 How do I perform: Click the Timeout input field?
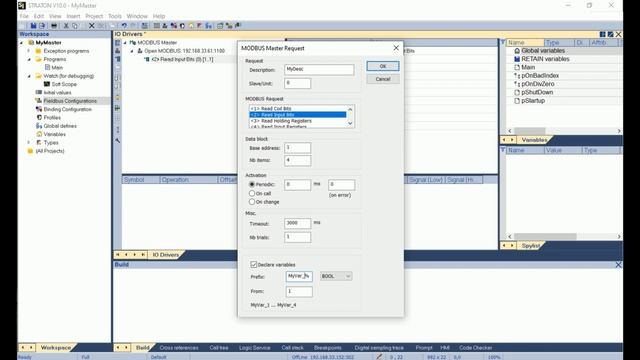click(298, 223)
